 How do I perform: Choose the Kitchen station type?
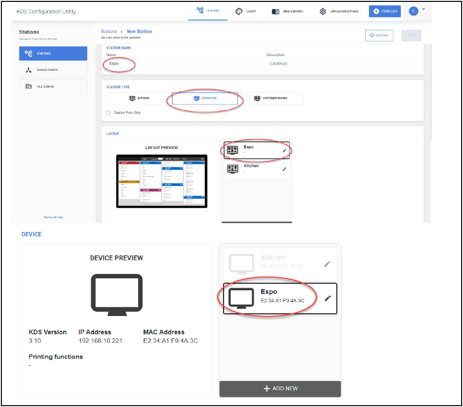coord(139,98)
